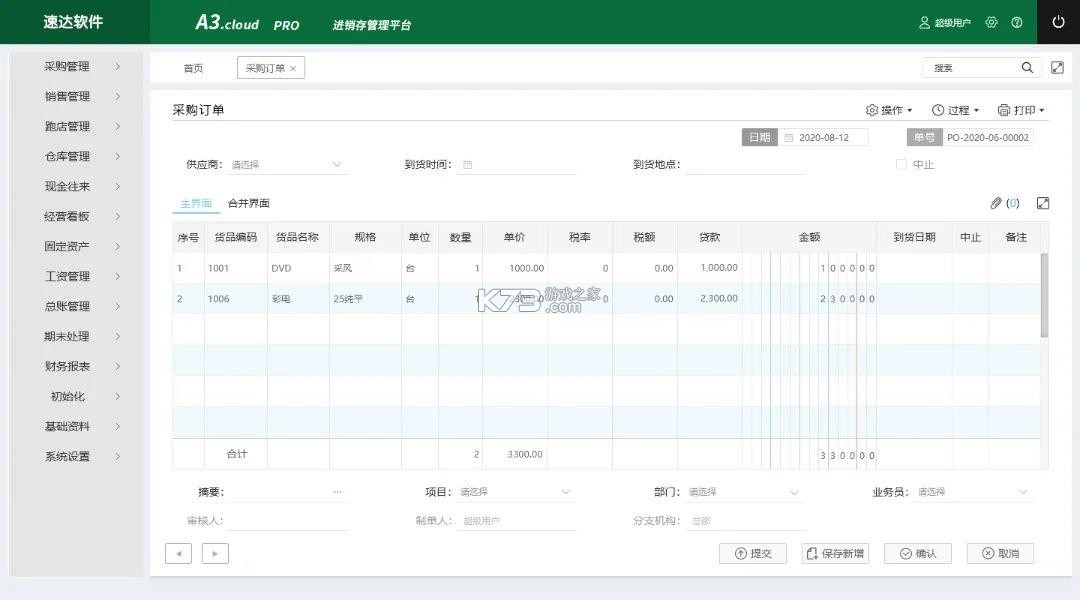Switch to 主界面 tab

[x=196, y=203]
